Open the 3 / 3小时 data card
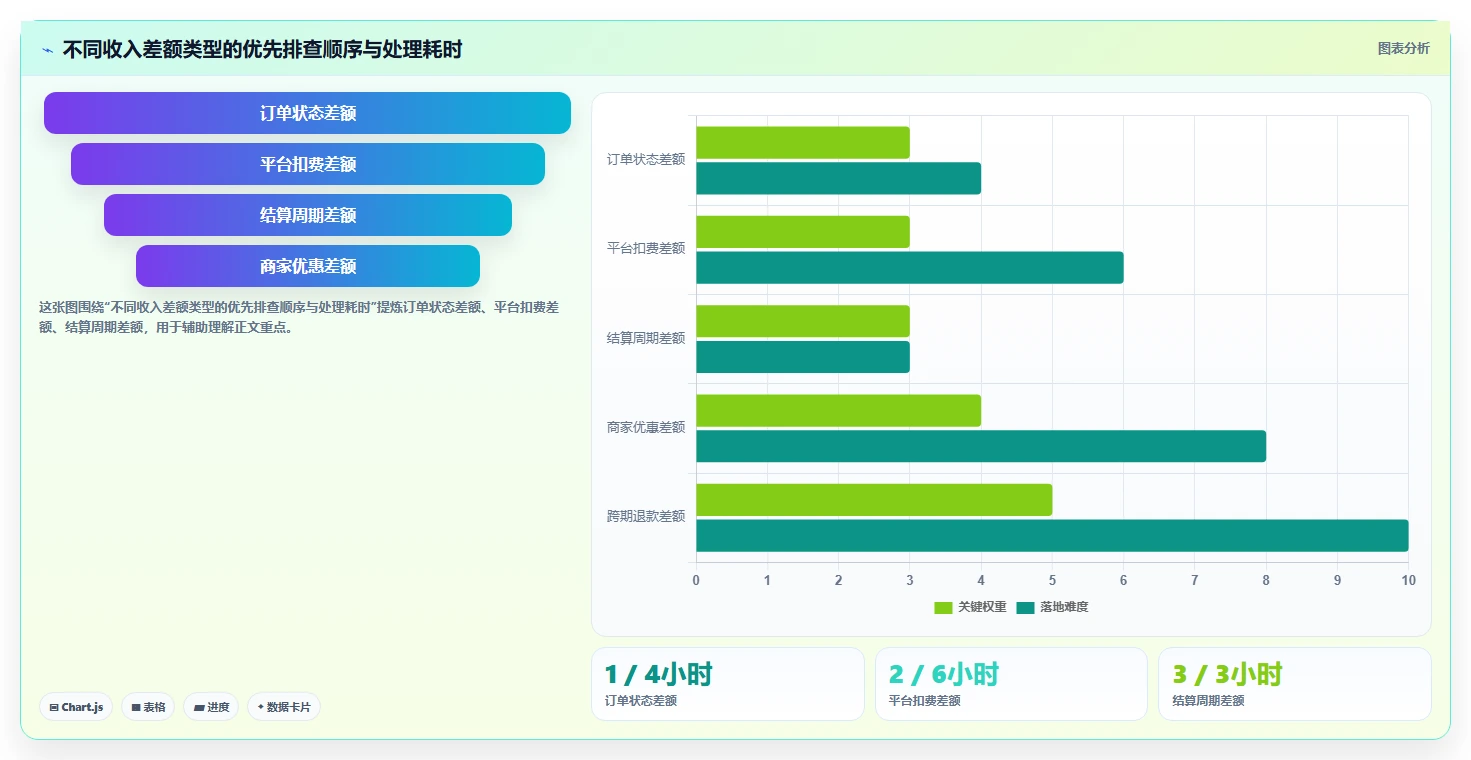 (1295, 684)
